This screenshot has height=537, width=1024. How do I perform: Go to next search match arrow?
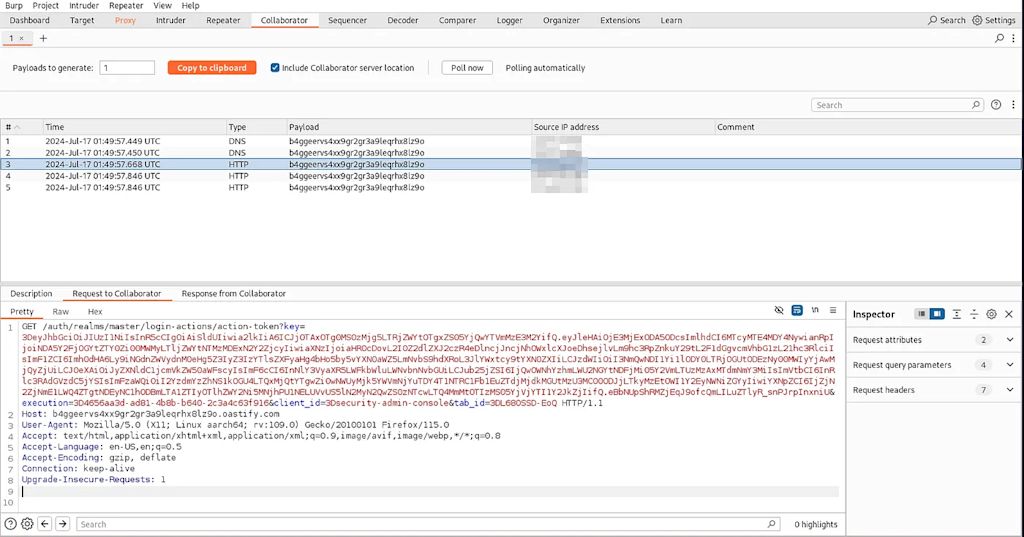63,524
